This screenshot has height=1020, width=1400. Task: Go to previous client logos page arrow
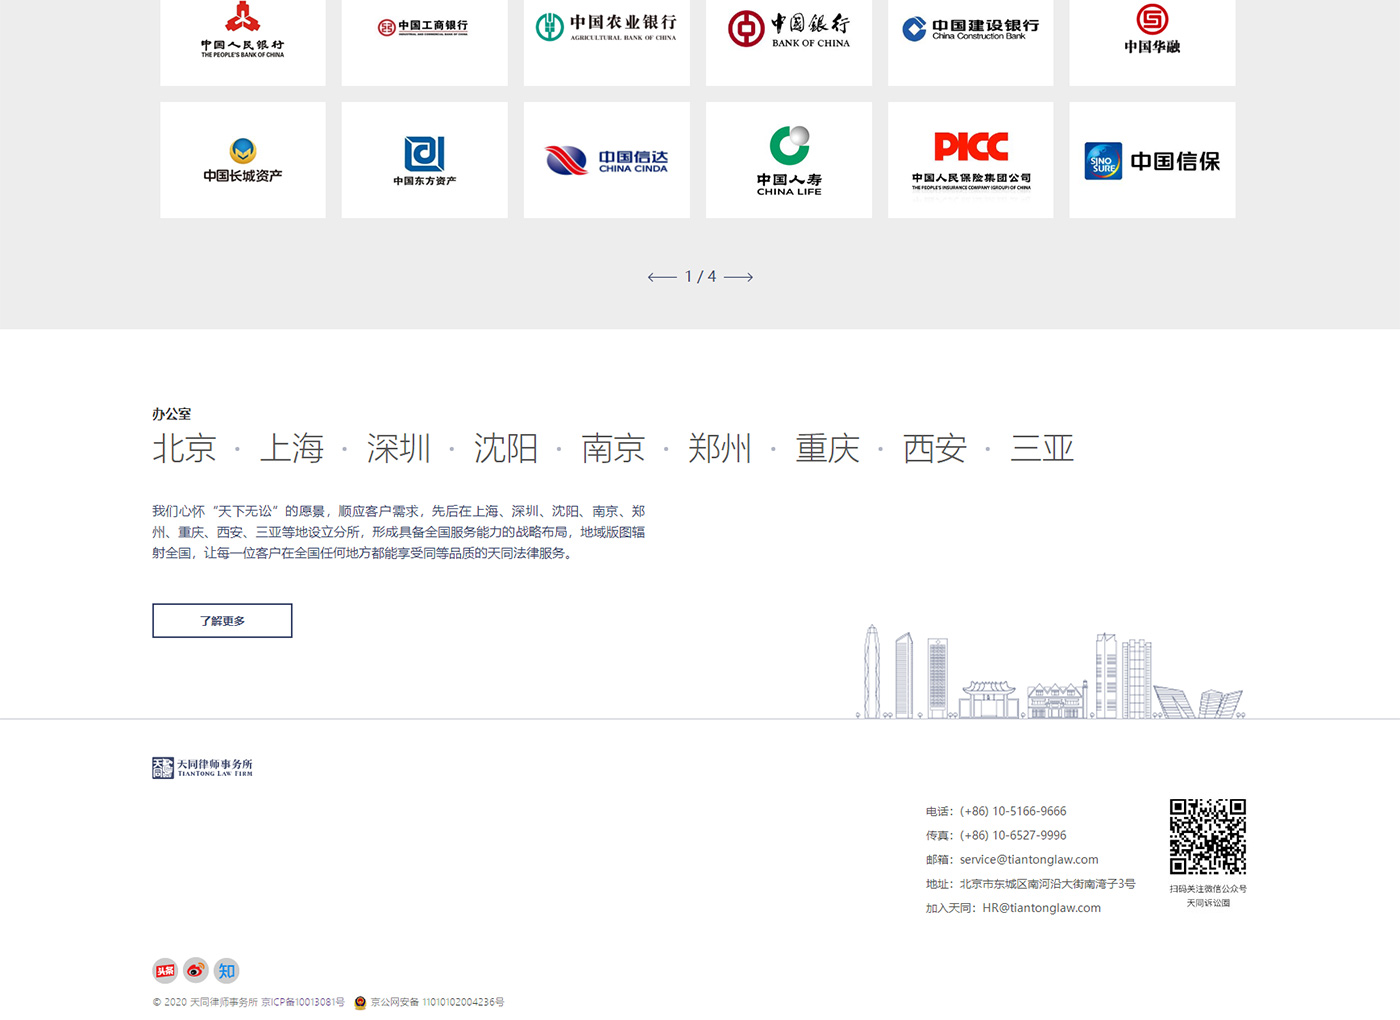pyautogui.click(x=662, y=277)
